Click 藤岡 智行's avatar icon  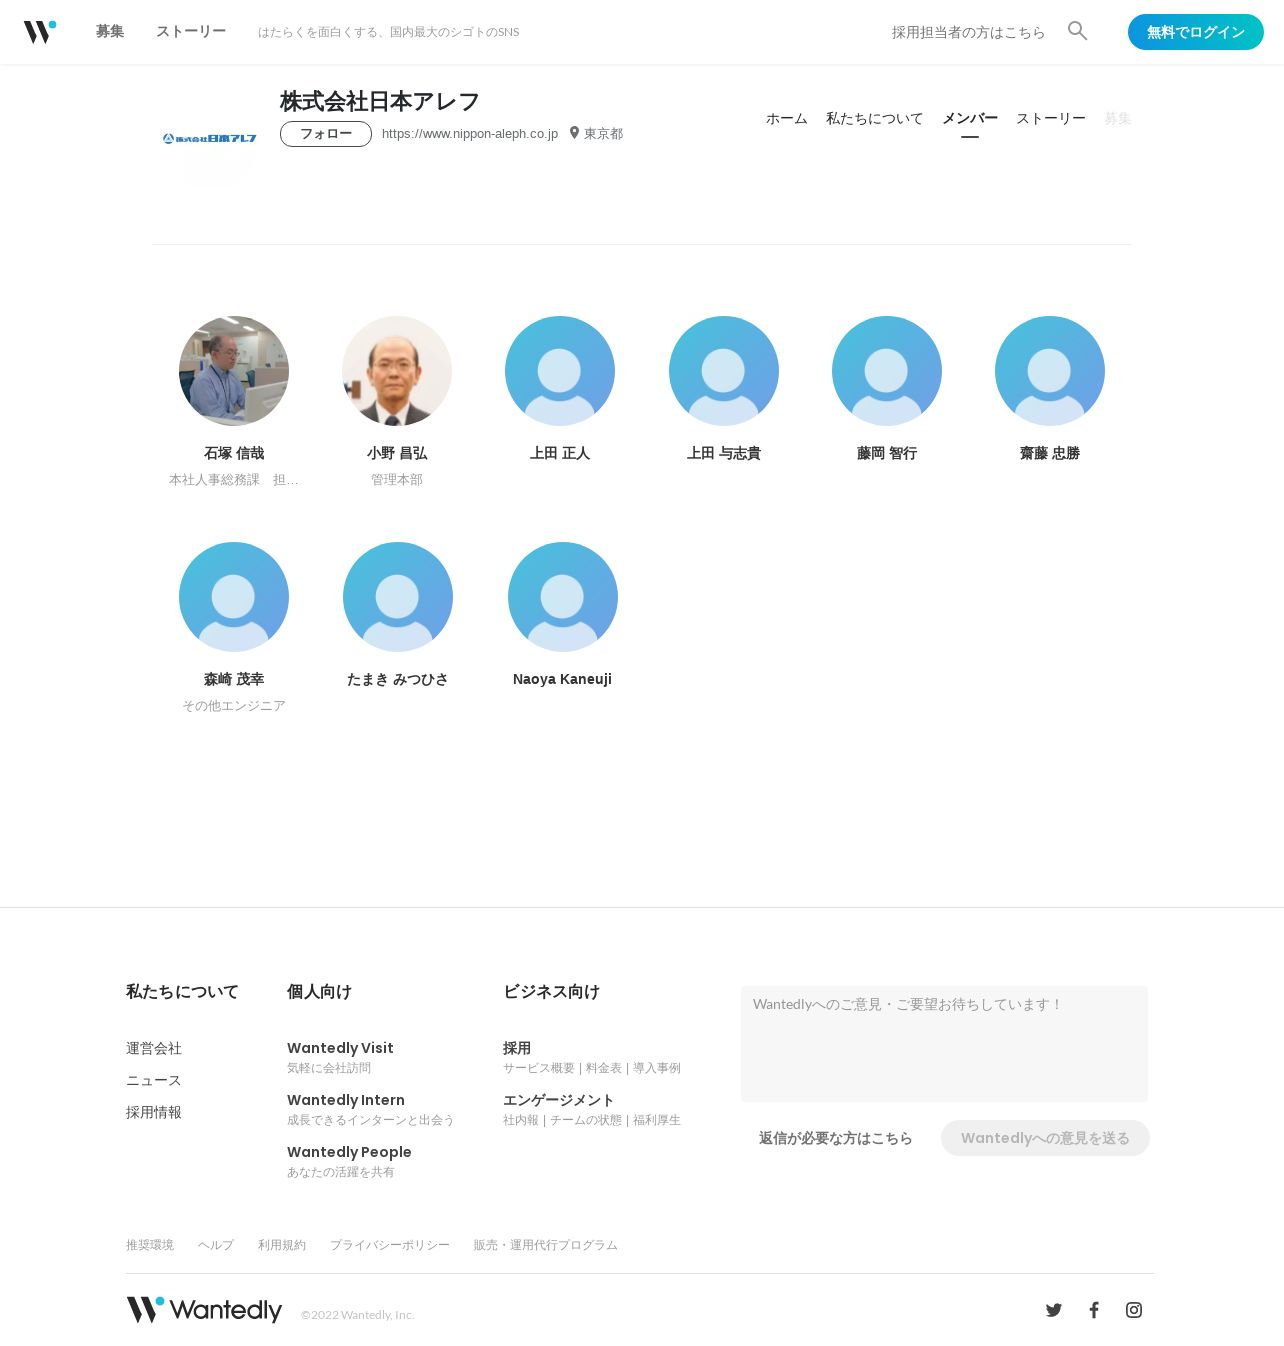point(887,371)
